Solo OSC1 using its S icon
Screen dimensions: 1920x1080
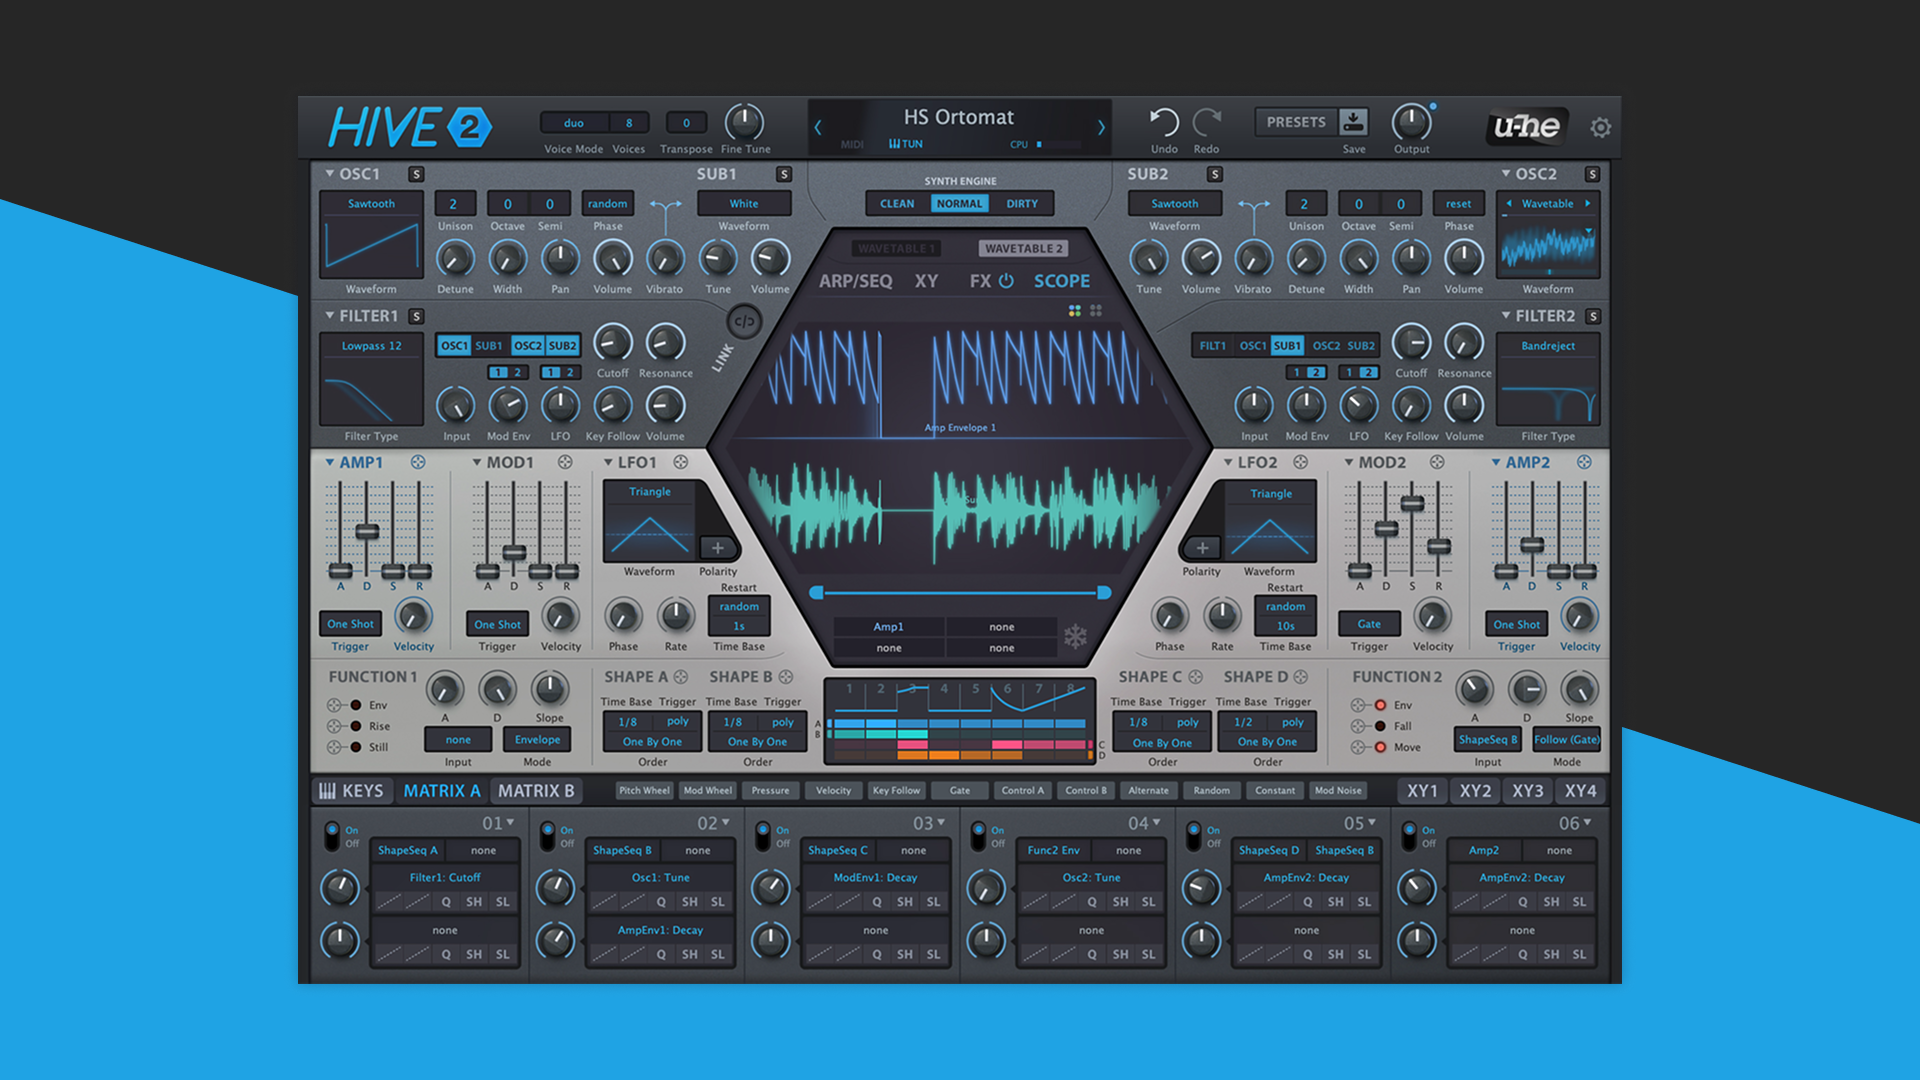pos(417,174)
